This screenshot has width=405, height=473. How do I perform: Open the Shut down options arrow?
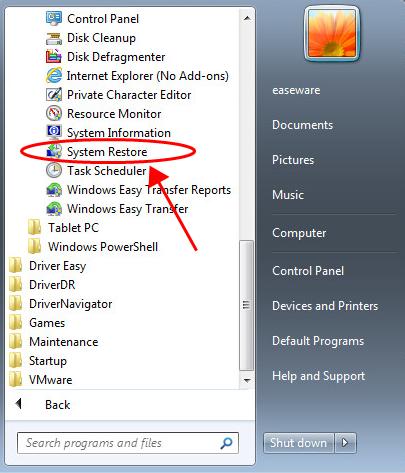click(345, 443)
